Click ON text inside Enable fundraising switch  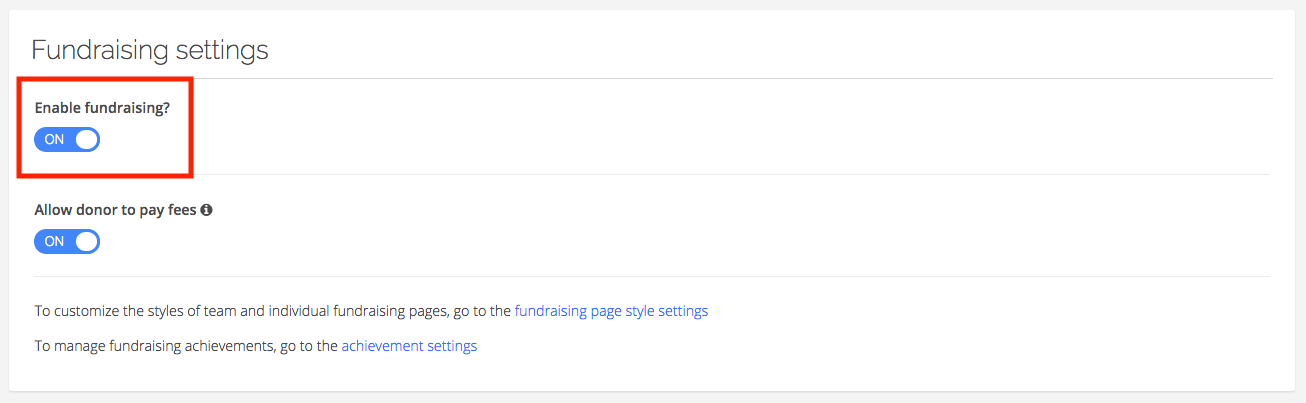pyautogui.click(x=54, y=140)
